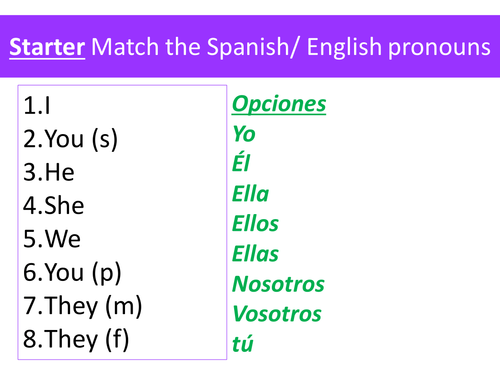Click list item 8. They (f)

(x=76, y=339)
